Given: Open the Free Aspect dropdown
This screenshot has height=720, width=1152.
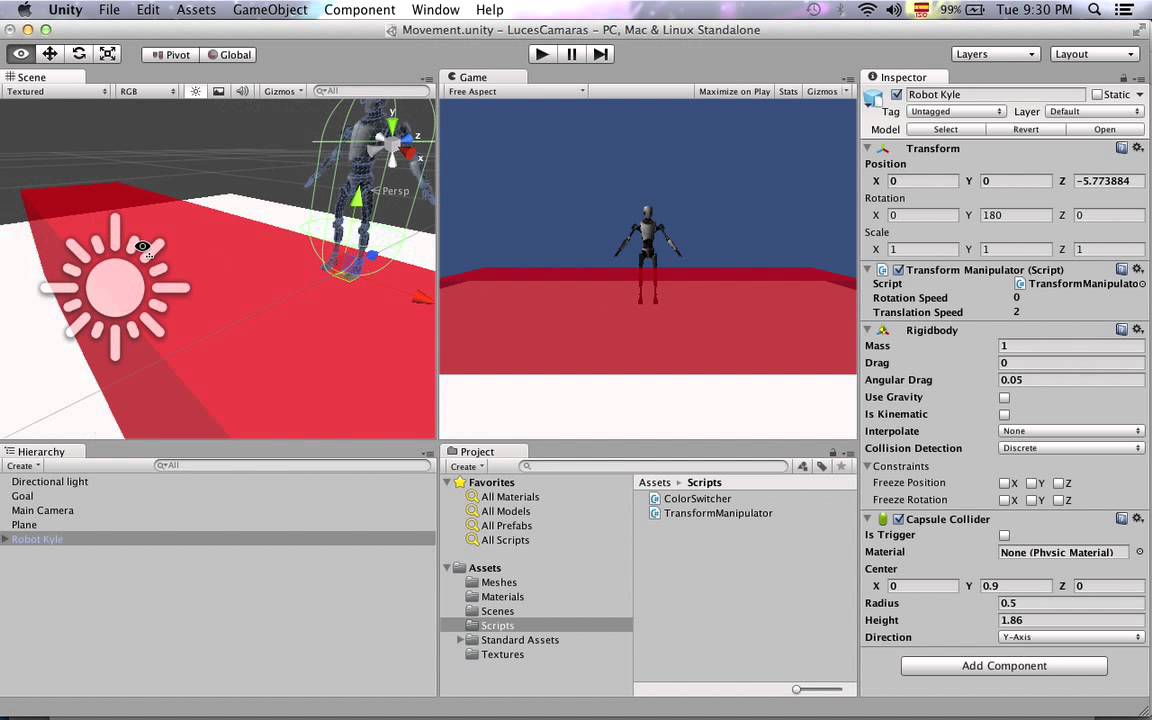Looking at the screenshot, I should point(516,91).
